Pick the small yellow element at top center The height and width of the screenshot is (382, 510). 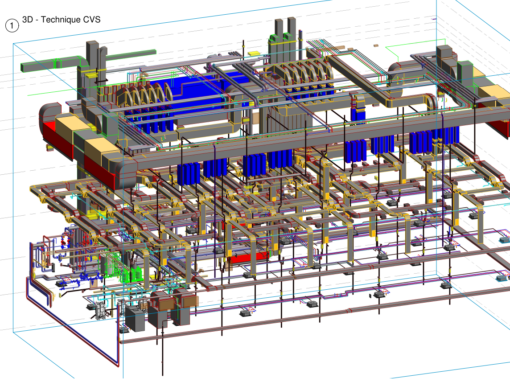coord(254,53)
